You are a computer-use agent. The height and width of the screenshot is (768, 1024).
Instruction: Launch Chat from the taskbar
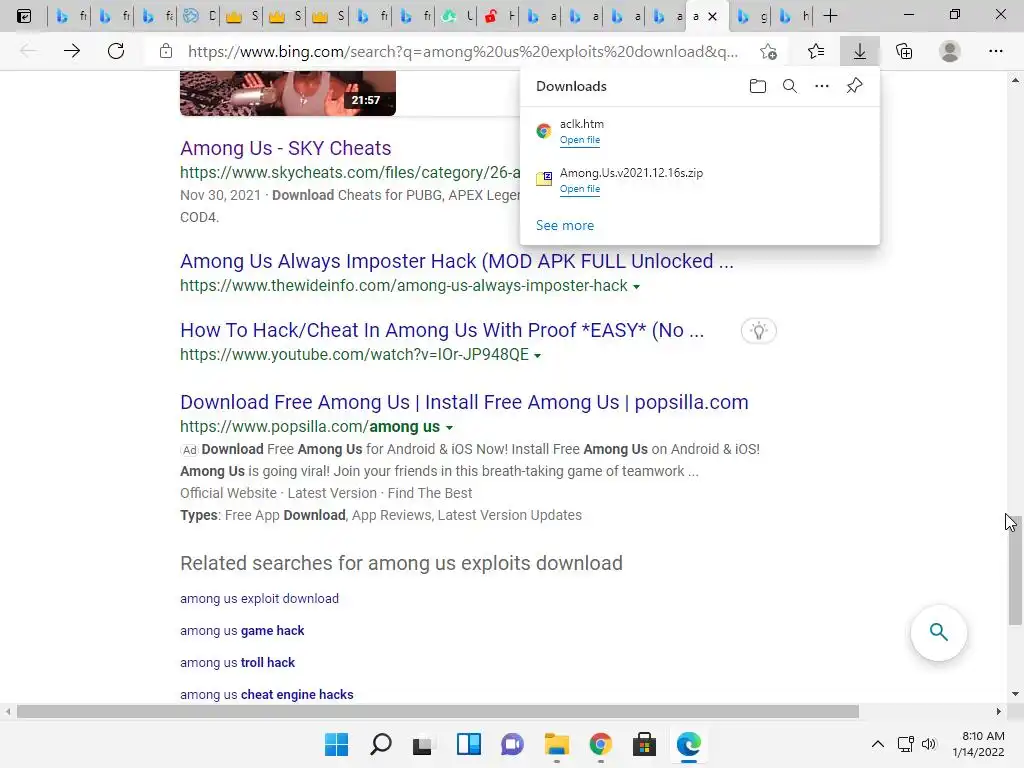click(x=513, y=744)
